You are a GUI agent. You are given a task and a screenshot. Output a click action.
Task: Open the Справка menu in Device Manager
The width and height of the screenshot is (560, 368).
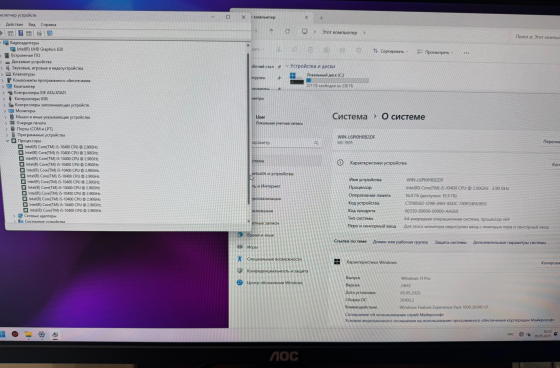tap(49, 25)
